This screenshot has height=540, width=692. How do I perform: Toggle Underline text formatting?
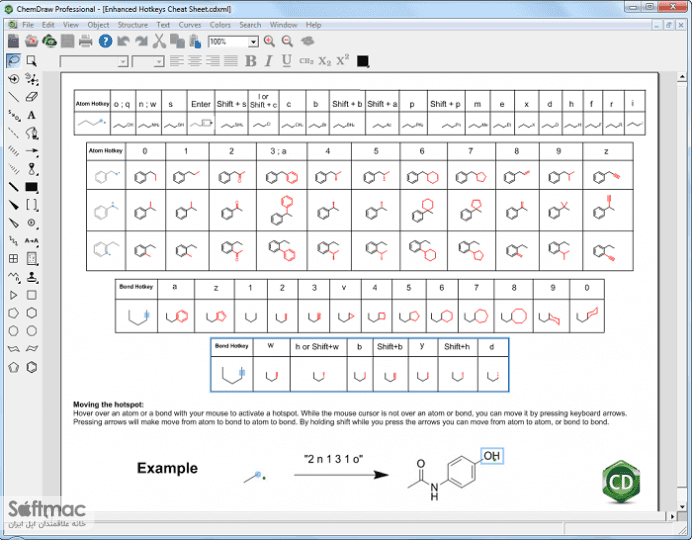(287, 61)
